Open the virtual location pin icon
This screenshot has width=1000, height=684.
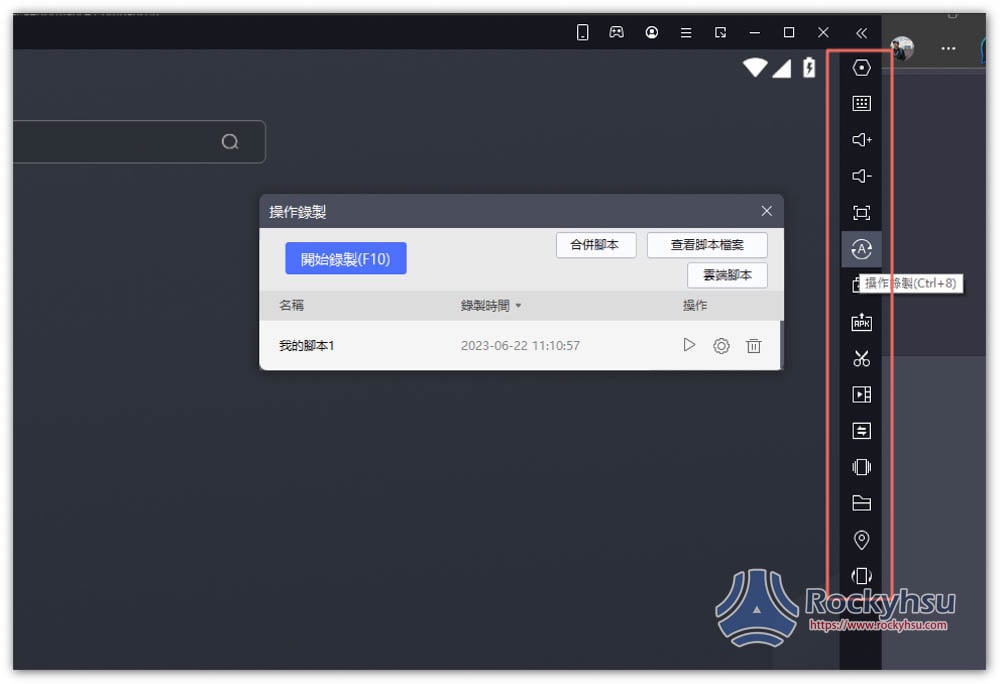tap(861, 540)
